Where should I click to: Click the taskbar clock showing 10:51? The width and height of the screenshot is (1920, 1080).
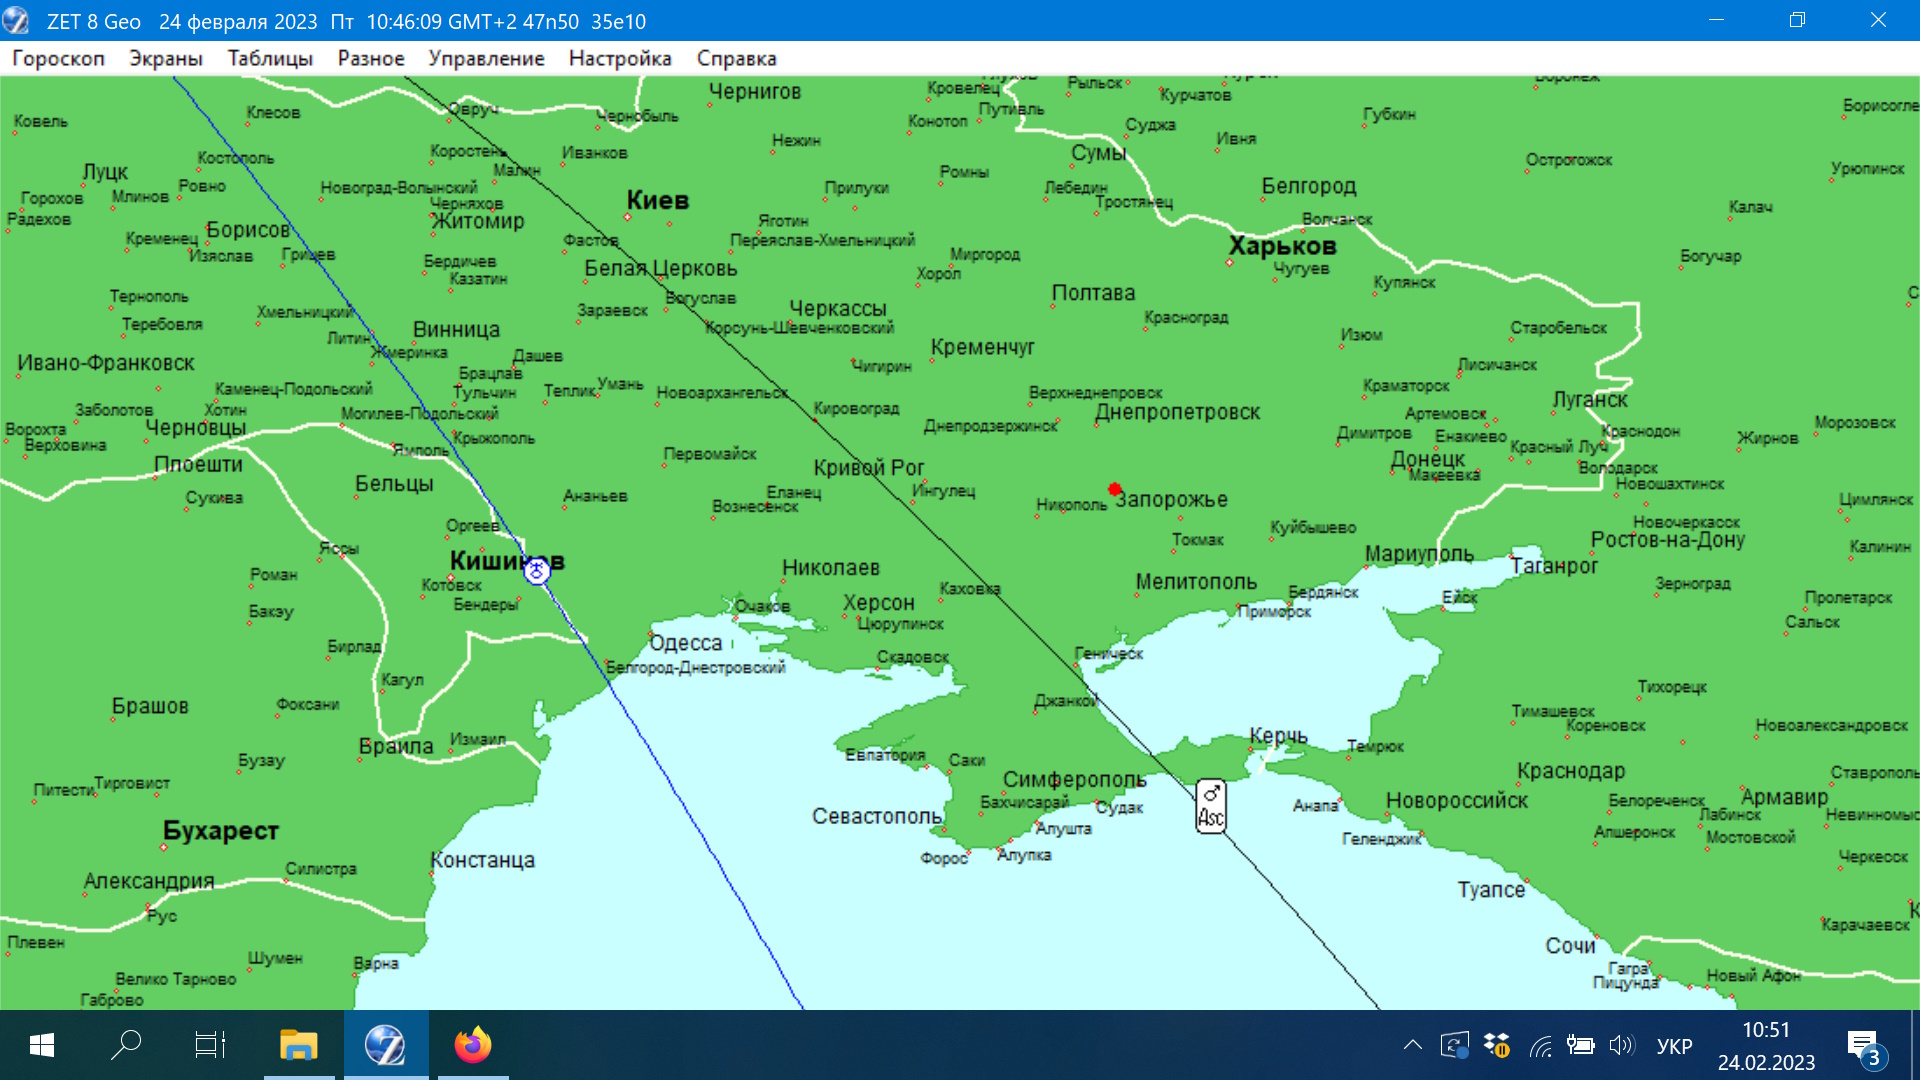[1766, 1045]
